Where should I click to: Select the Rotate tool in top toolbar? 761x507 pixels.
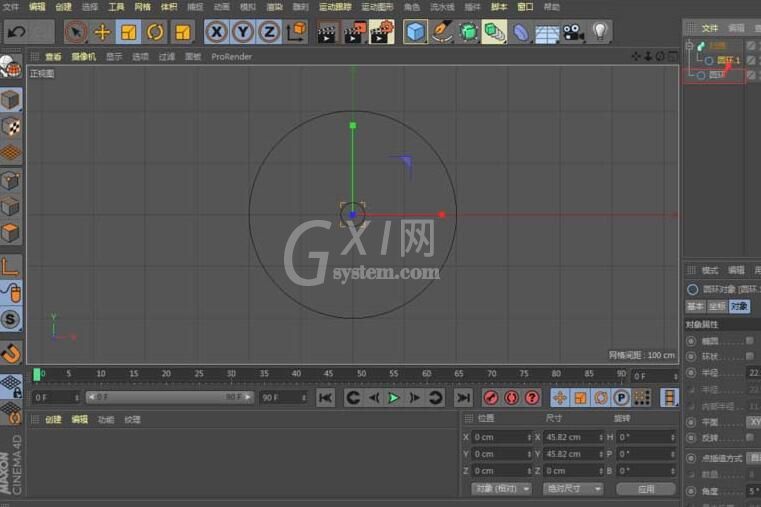(155, 33)
